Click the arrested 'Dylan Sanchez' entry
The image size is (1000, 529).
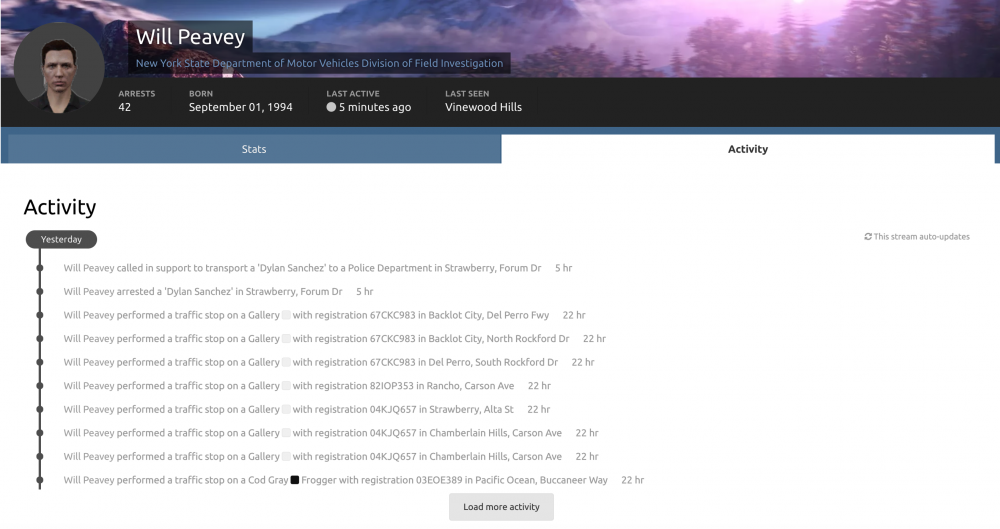pos(203,292)
